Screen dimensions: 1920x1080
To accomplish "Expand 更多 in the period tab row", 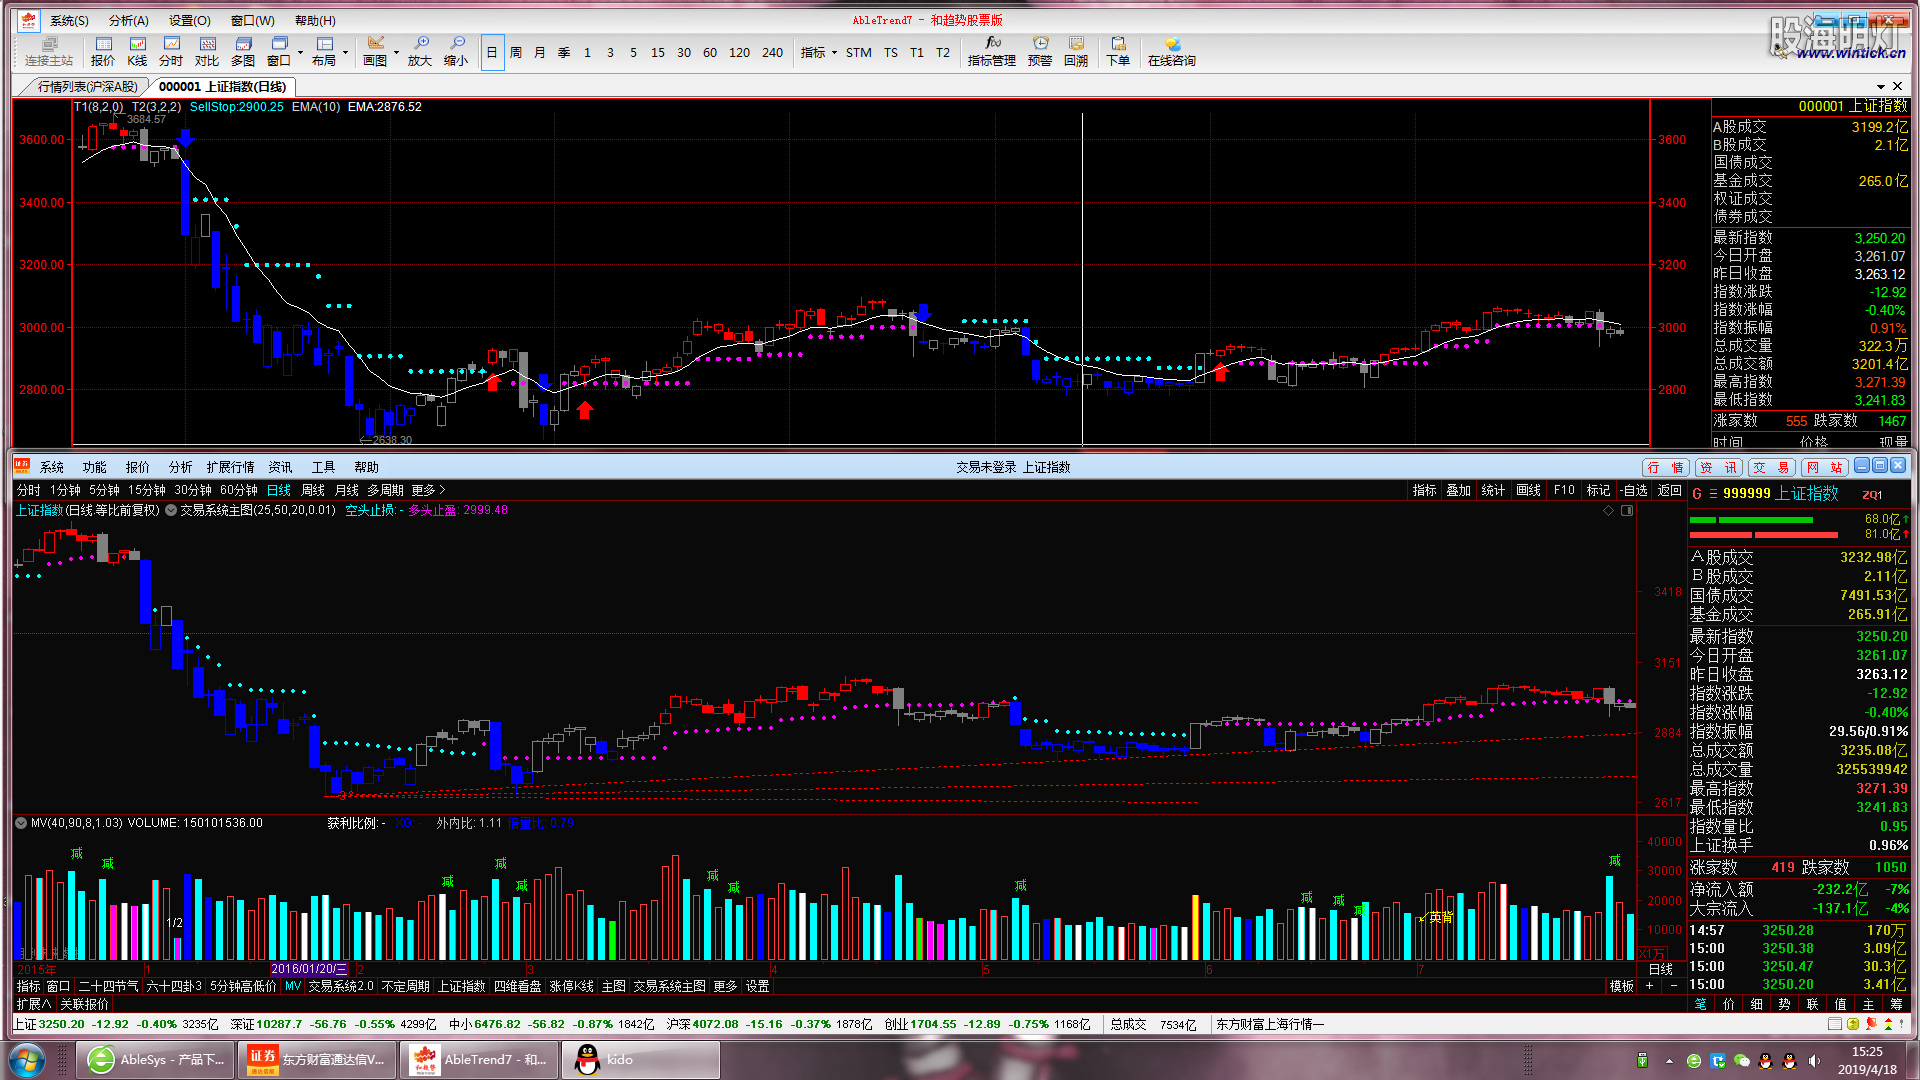I will [x=428, y=490].
